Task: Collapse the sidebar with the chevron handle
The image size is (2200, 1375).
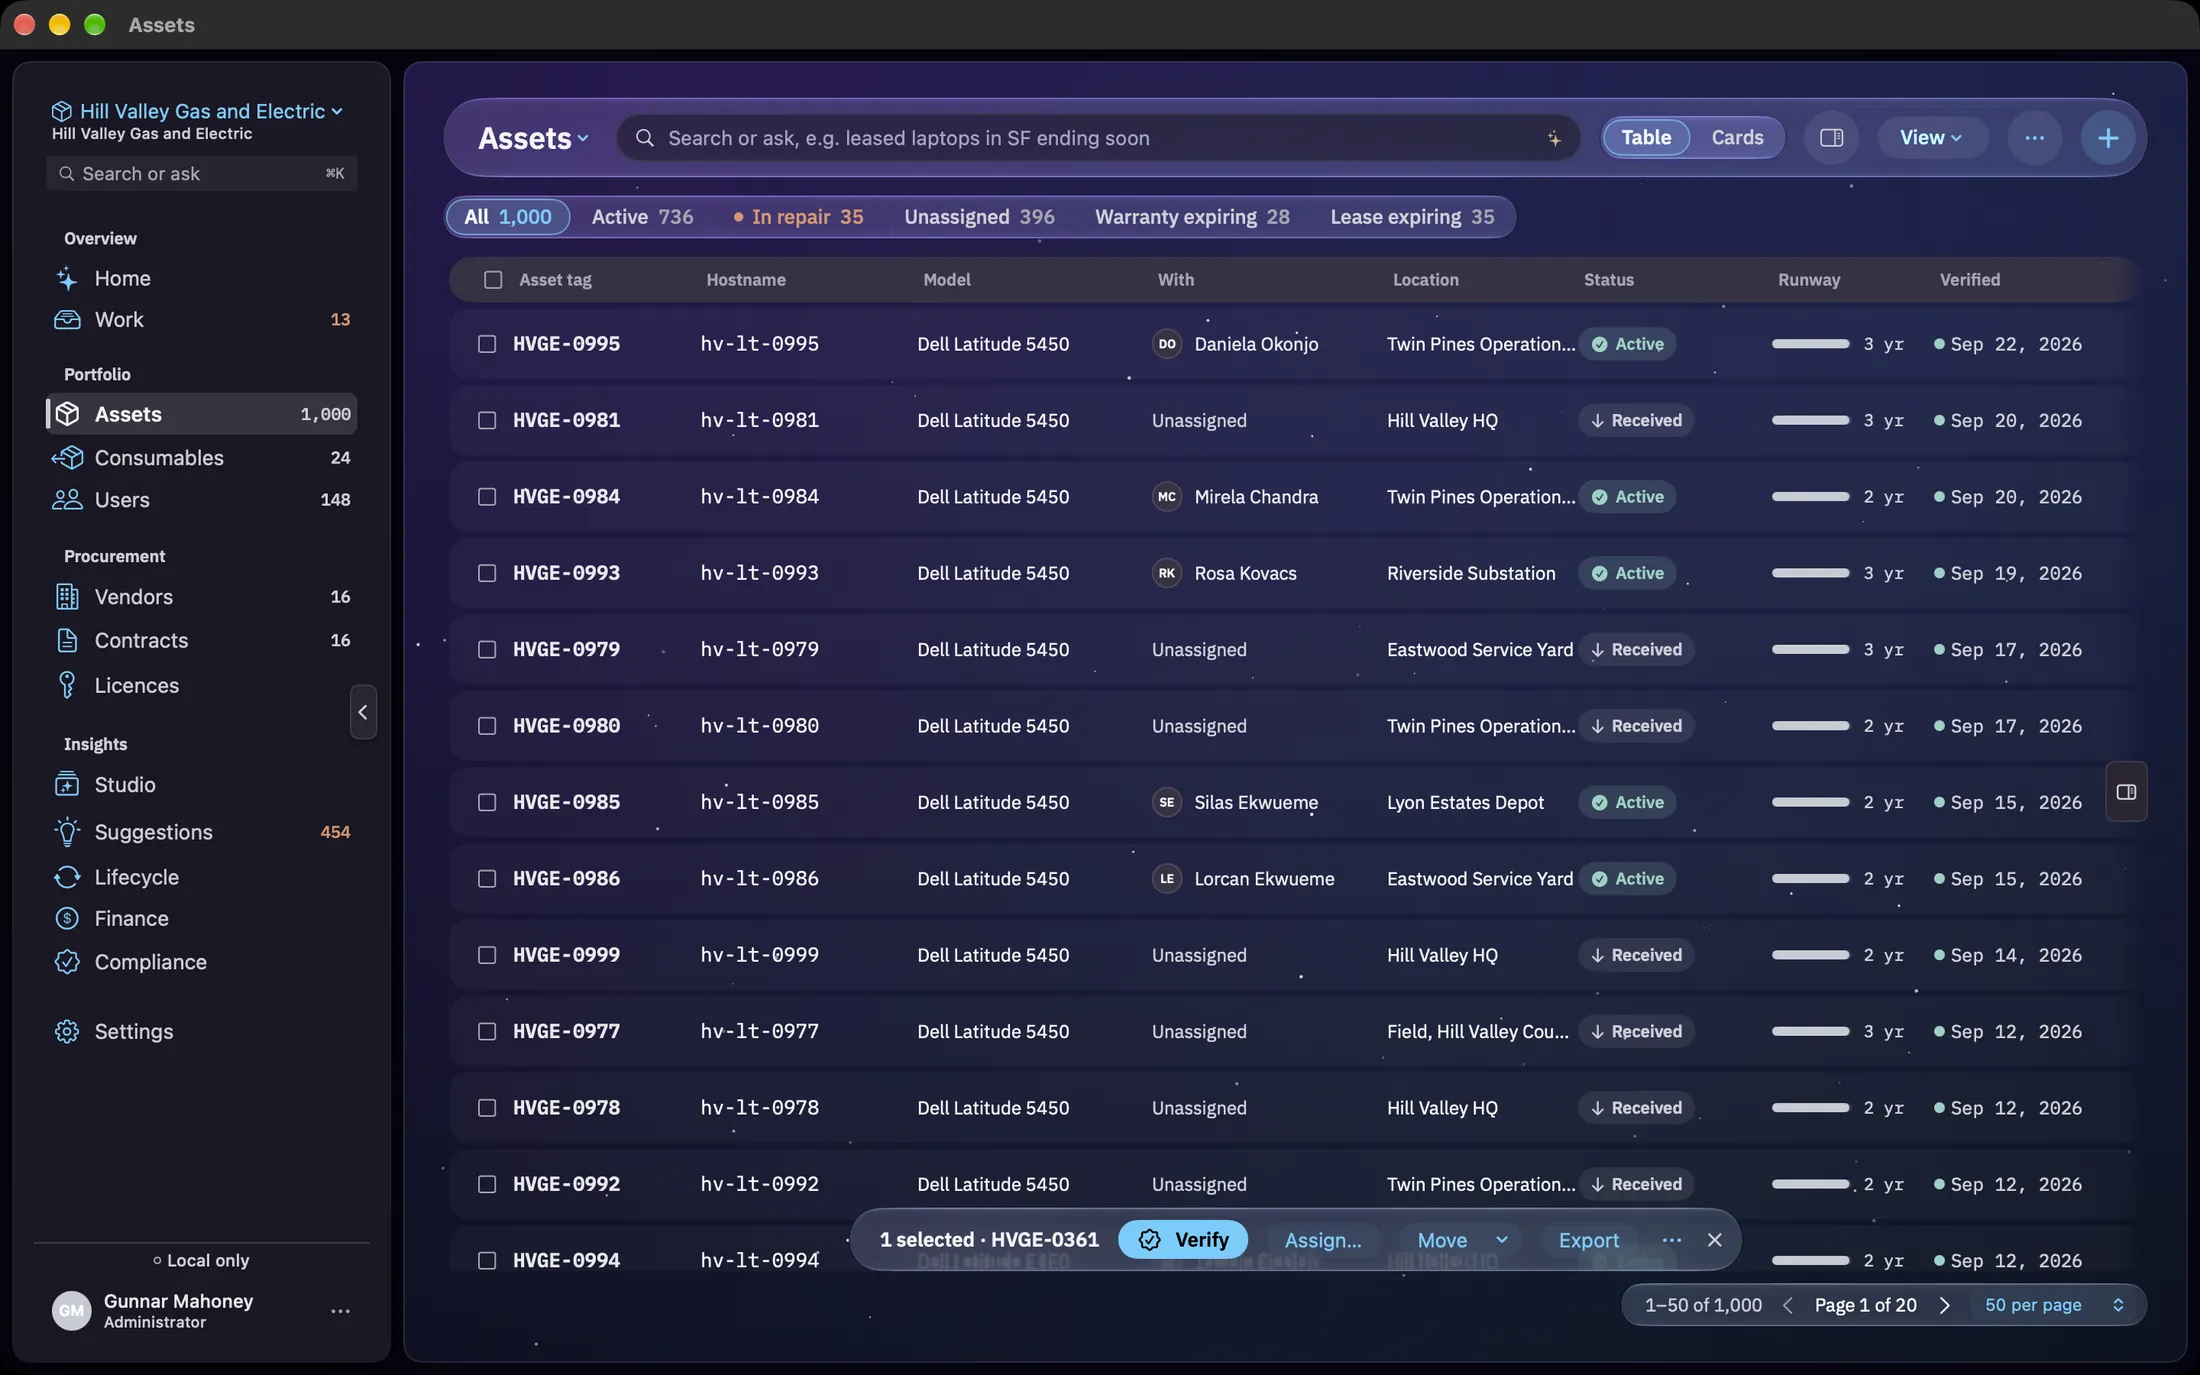Action: 363,712
